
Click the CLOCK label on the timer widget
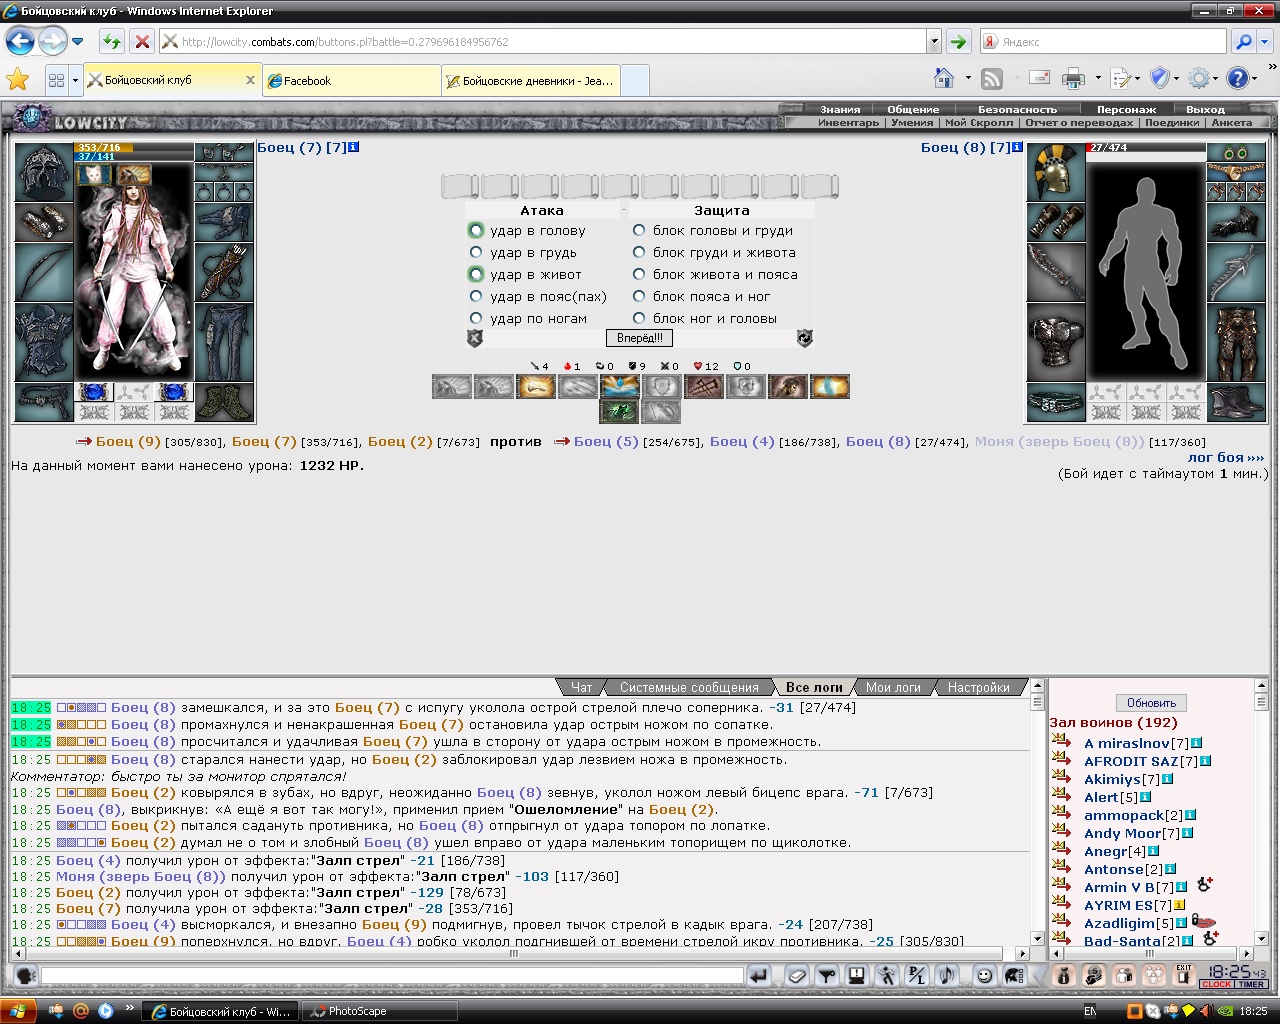(1216, 984)
